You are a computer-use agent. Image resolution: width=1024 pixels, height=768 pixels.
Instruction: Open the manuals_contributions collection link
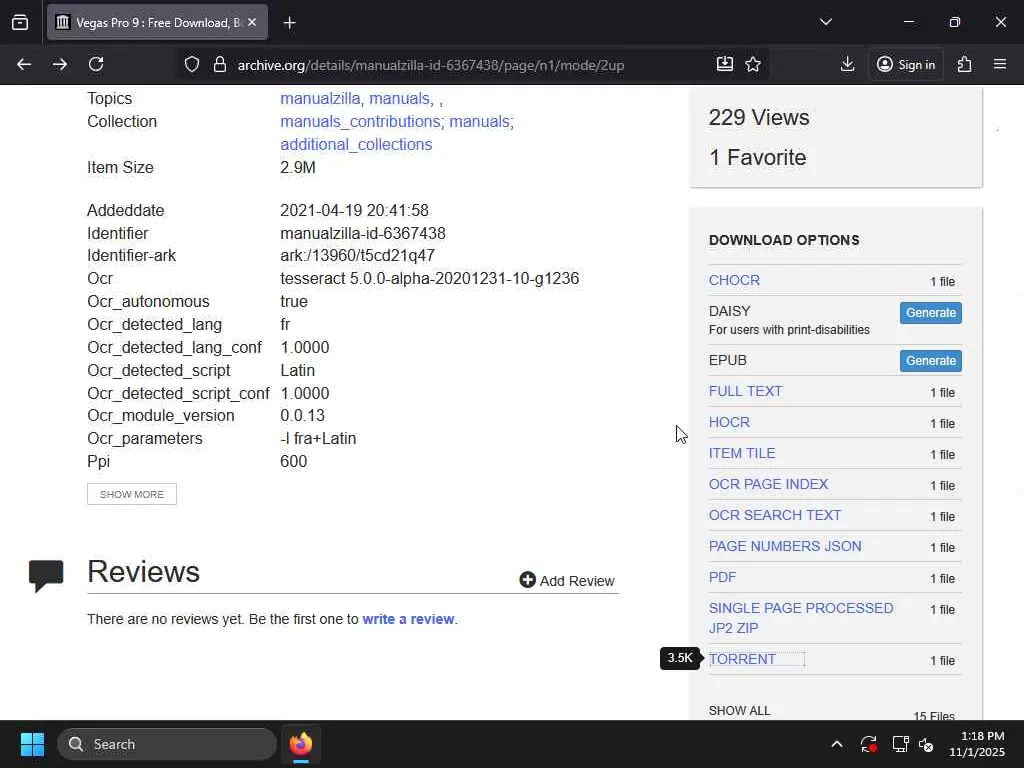coord(360,121)
